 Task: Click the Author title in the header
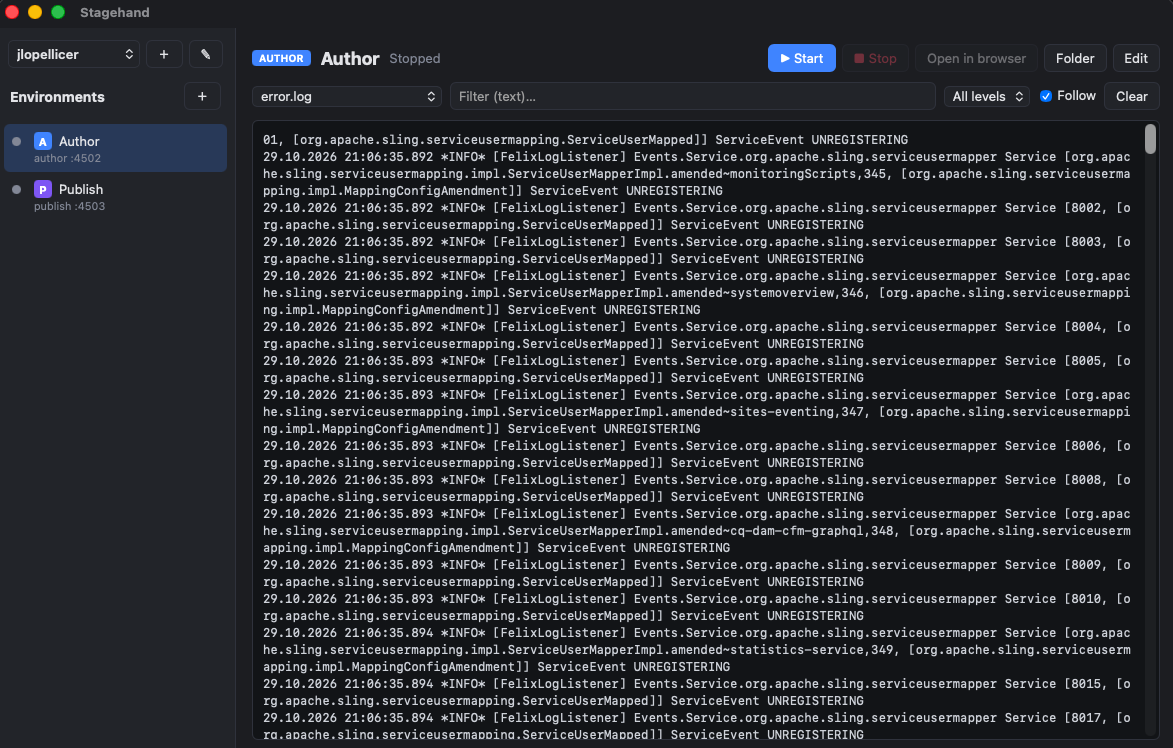(350, 58)
